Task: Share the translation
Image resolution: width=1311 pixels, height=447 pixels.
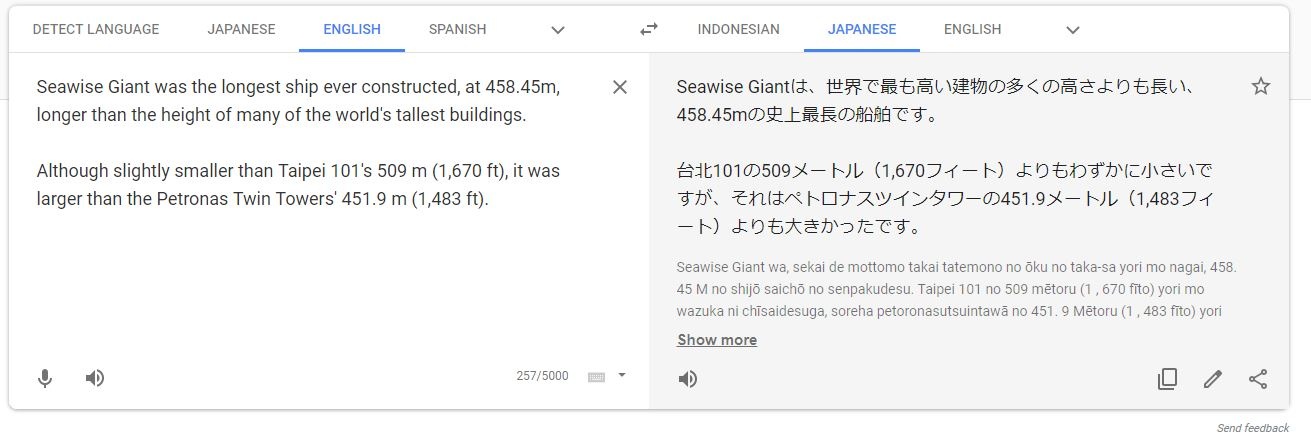Action: coord(1258,379)
